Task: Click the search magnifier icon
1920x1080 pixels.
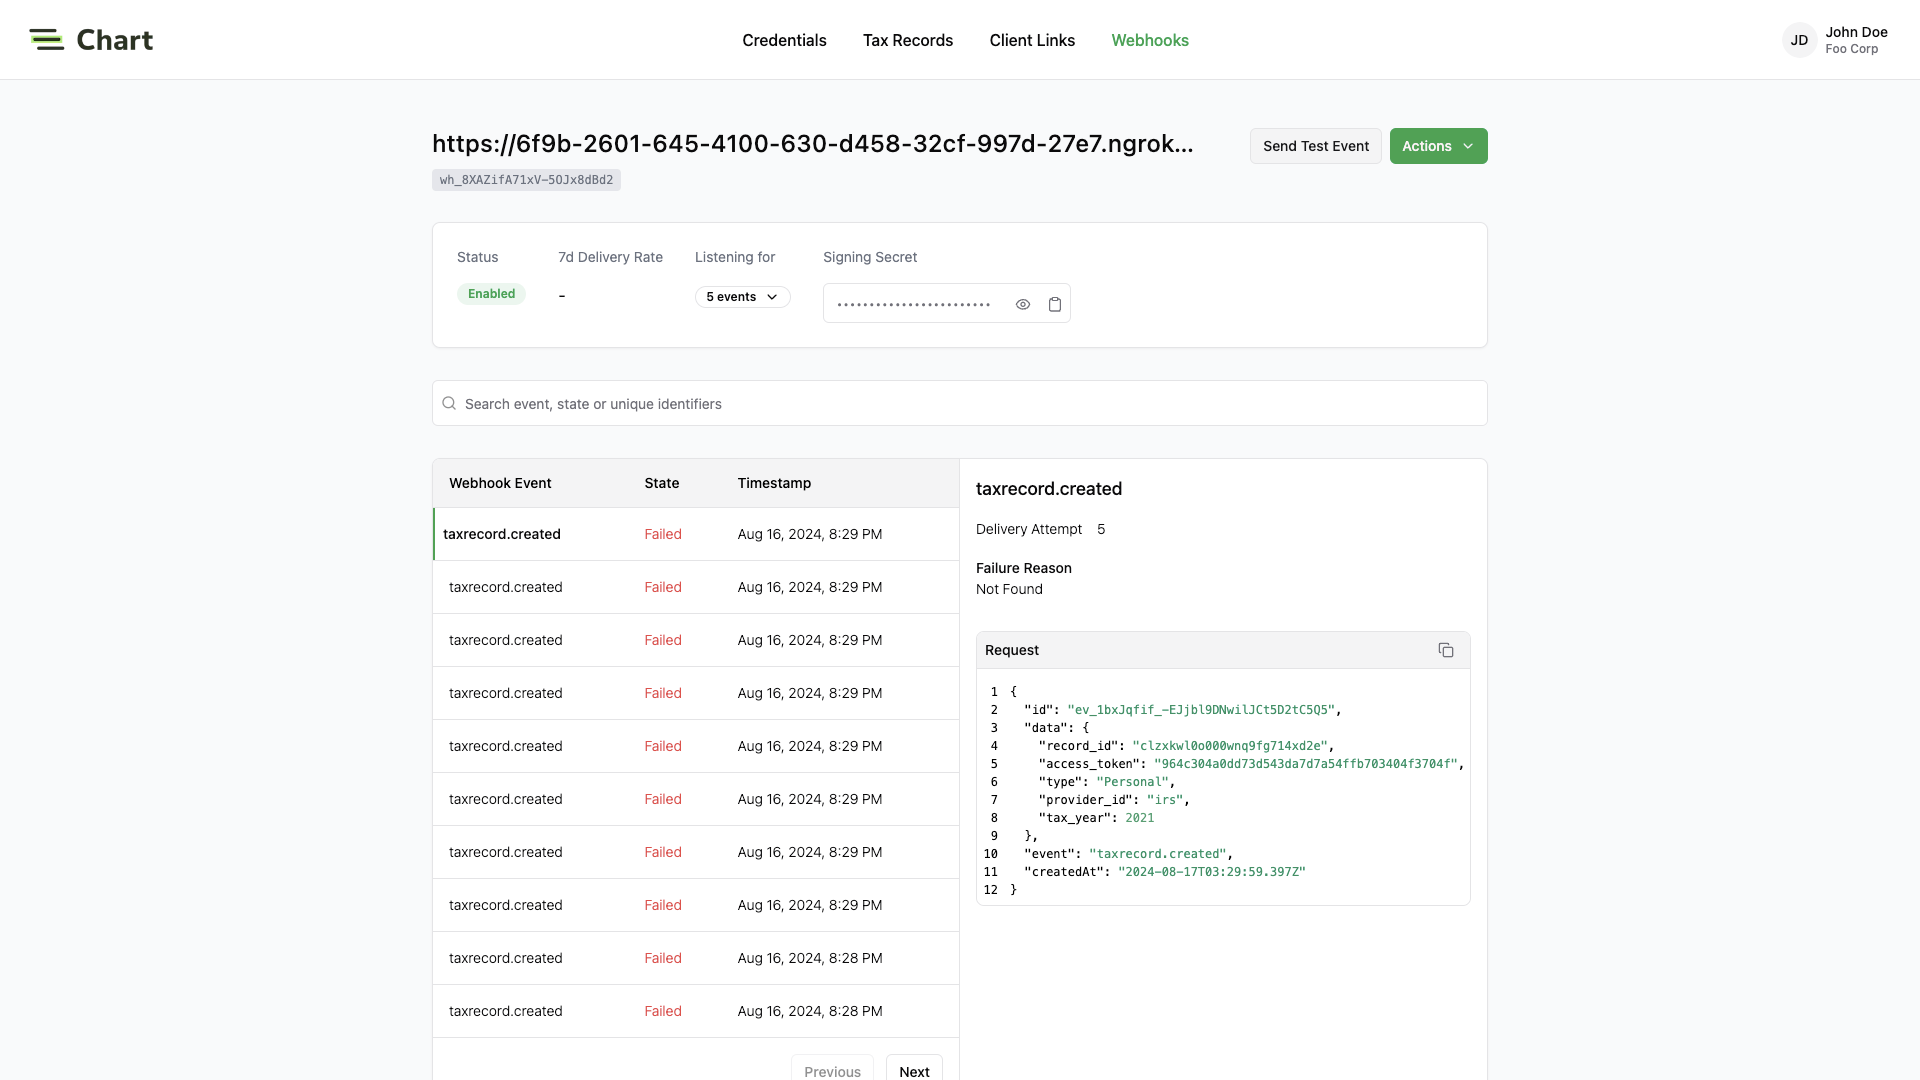Action: coord(449,403)
